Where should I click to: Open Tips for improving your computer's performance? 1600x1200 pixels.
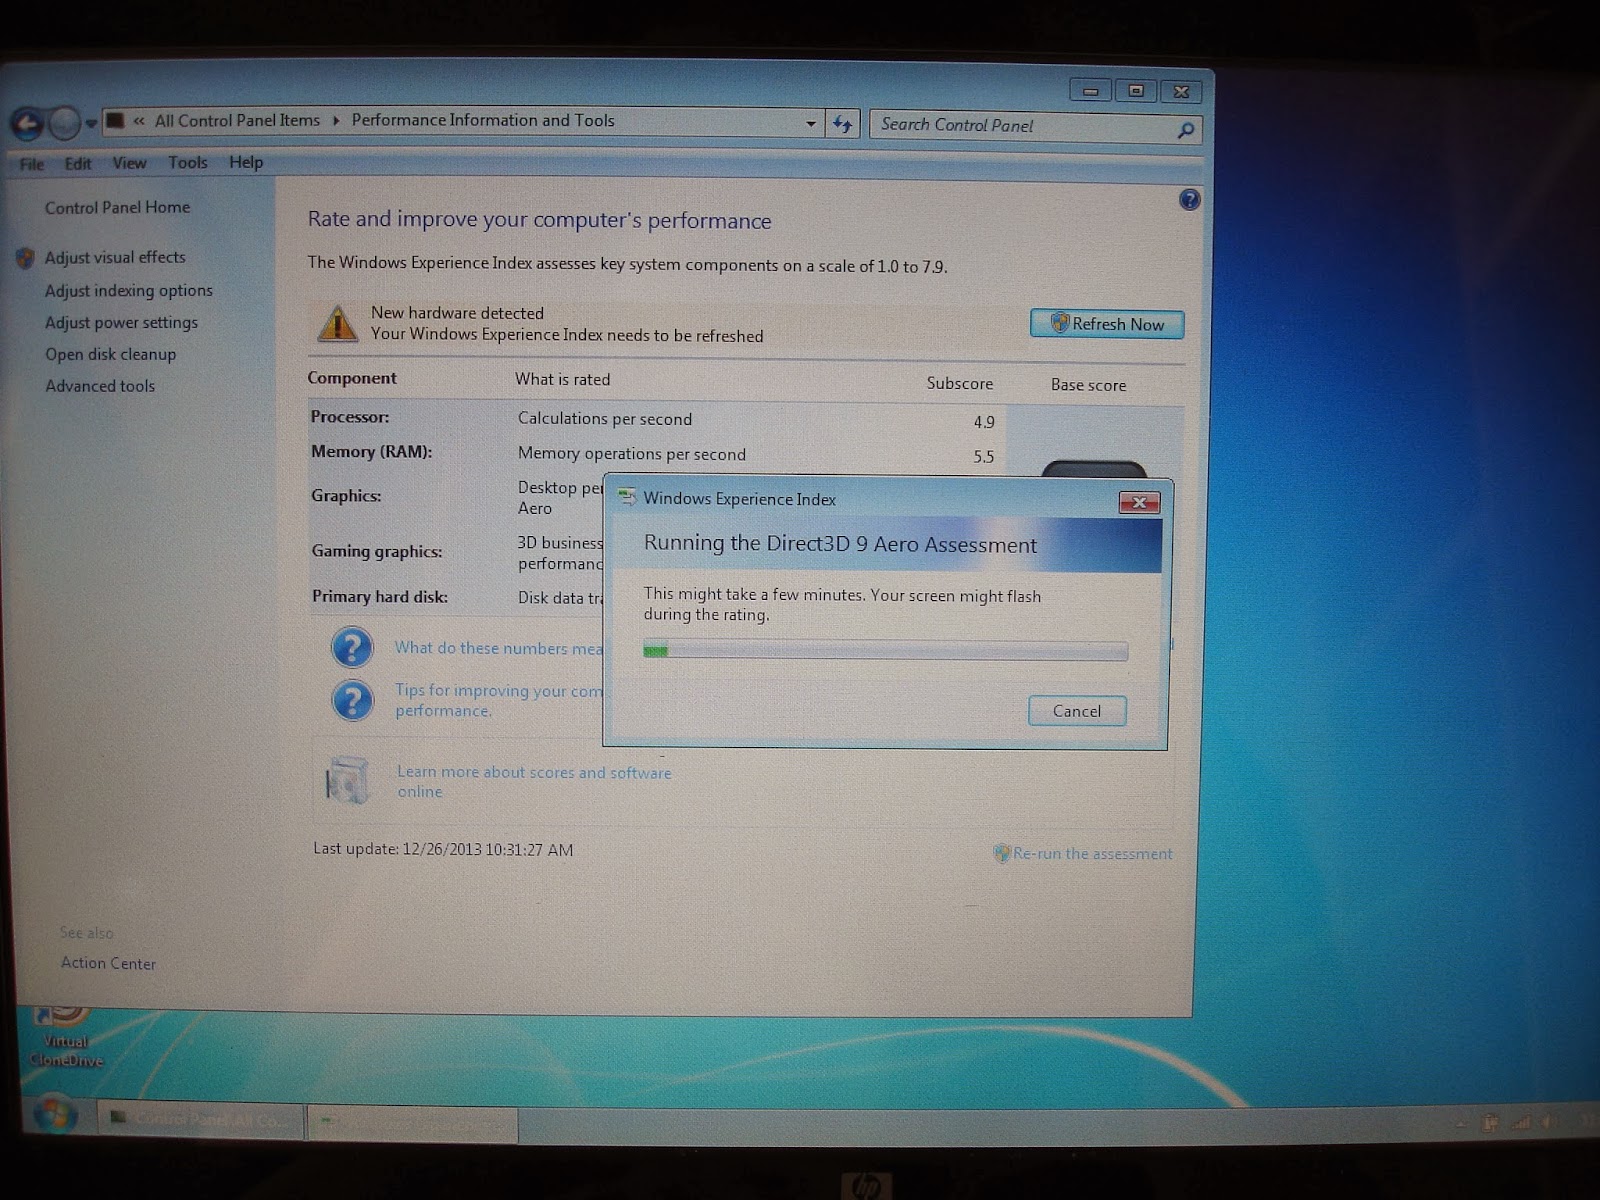498,700
